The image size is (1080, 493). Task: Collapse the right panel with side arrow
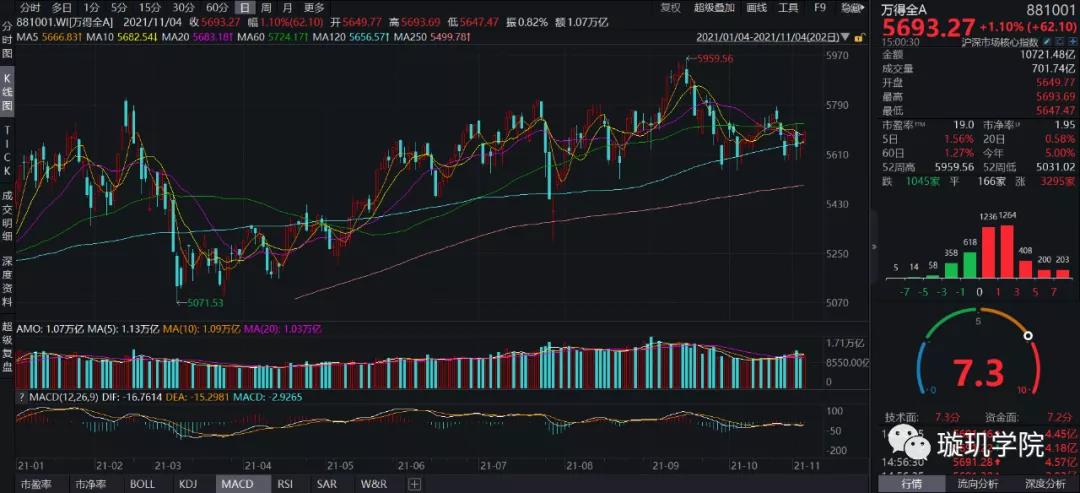coord(875,246)
